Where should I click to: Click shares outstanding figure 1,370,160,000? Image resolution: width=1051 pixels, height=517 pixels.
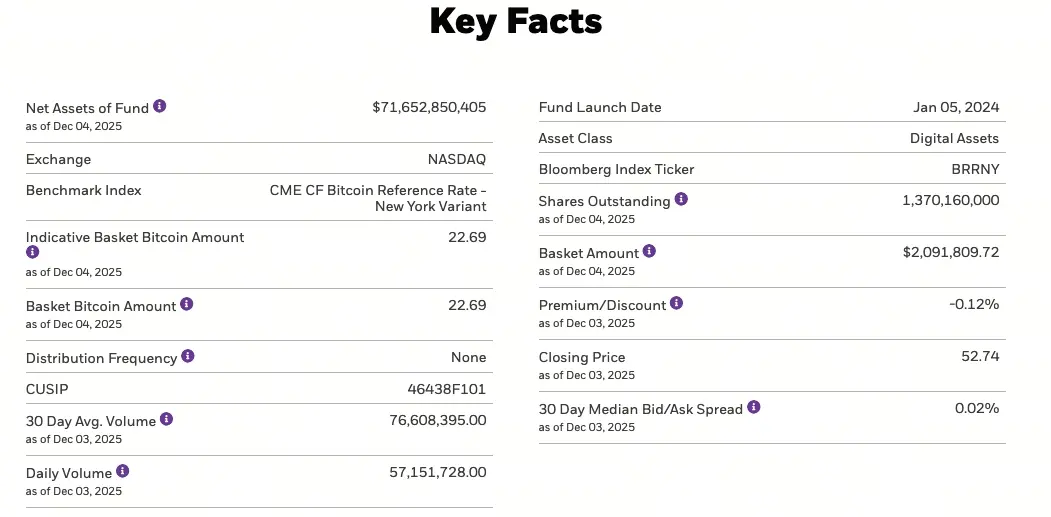point(950,200)
